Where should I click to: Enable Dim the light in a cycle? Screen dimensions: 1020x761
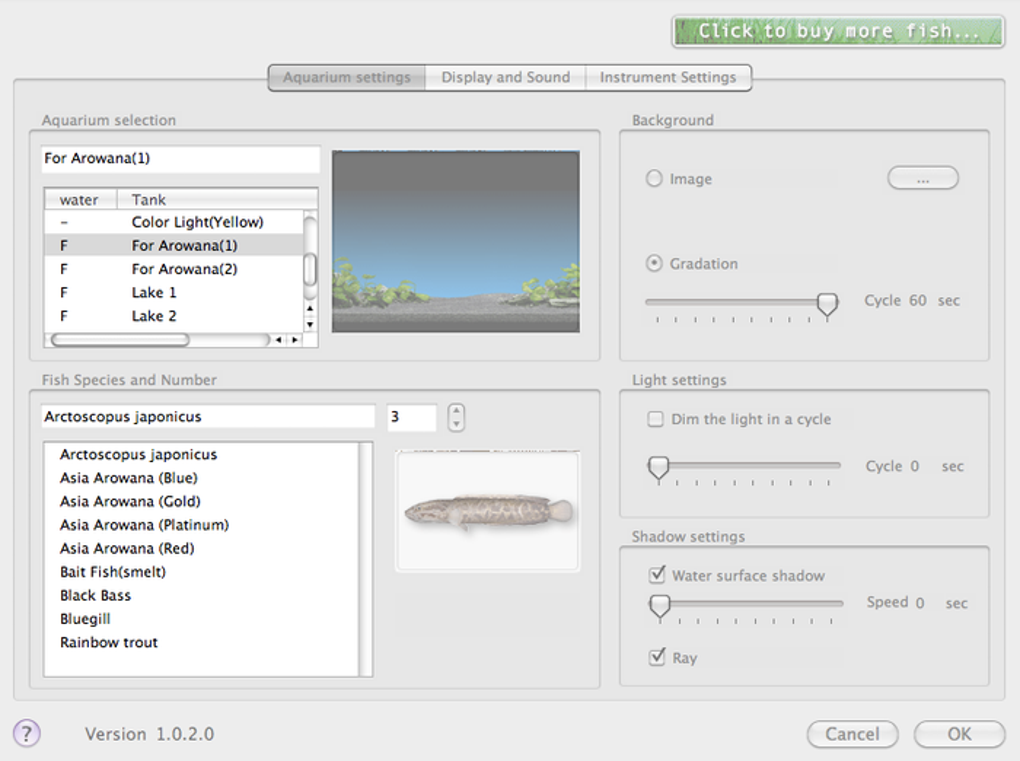click(x=655, y=419)
